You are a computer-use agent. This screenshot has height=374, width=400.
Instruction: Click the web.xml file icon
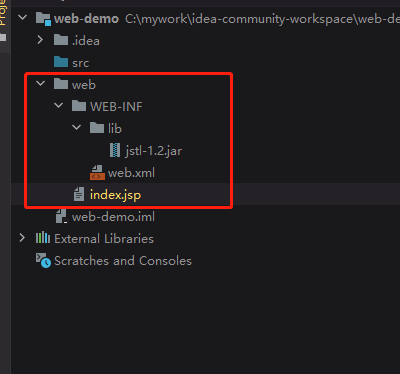coord(97,173)
